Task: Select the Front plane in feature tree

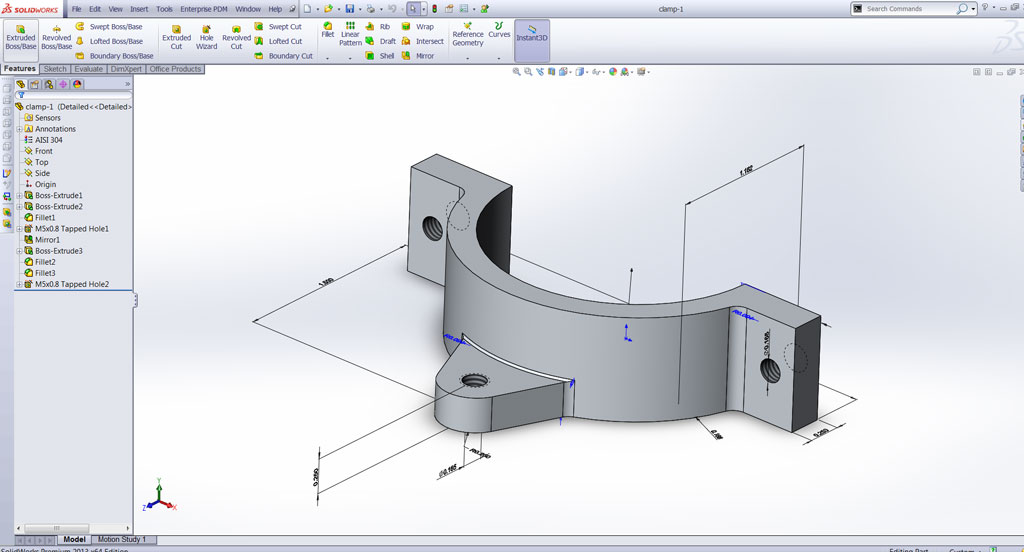Action: (43, 151)
